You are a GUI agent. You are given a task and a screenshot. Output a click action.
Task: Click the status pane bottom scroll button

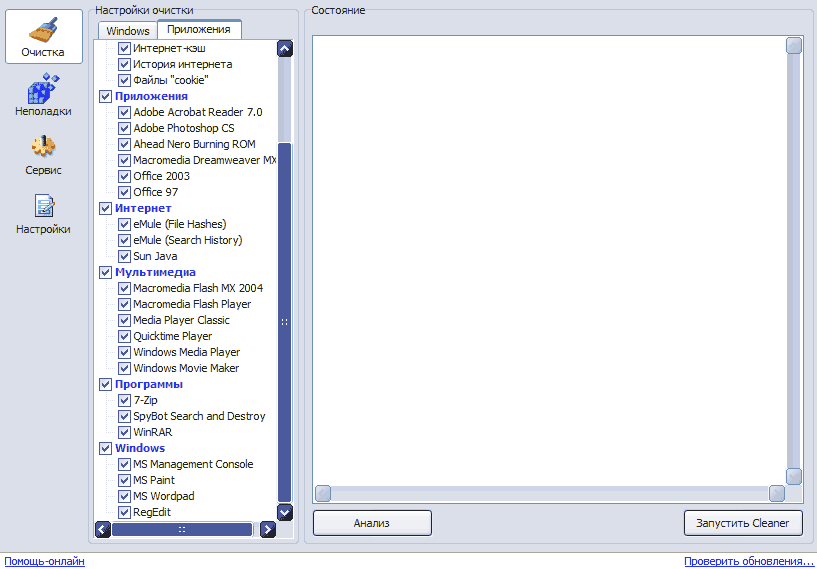794,476
